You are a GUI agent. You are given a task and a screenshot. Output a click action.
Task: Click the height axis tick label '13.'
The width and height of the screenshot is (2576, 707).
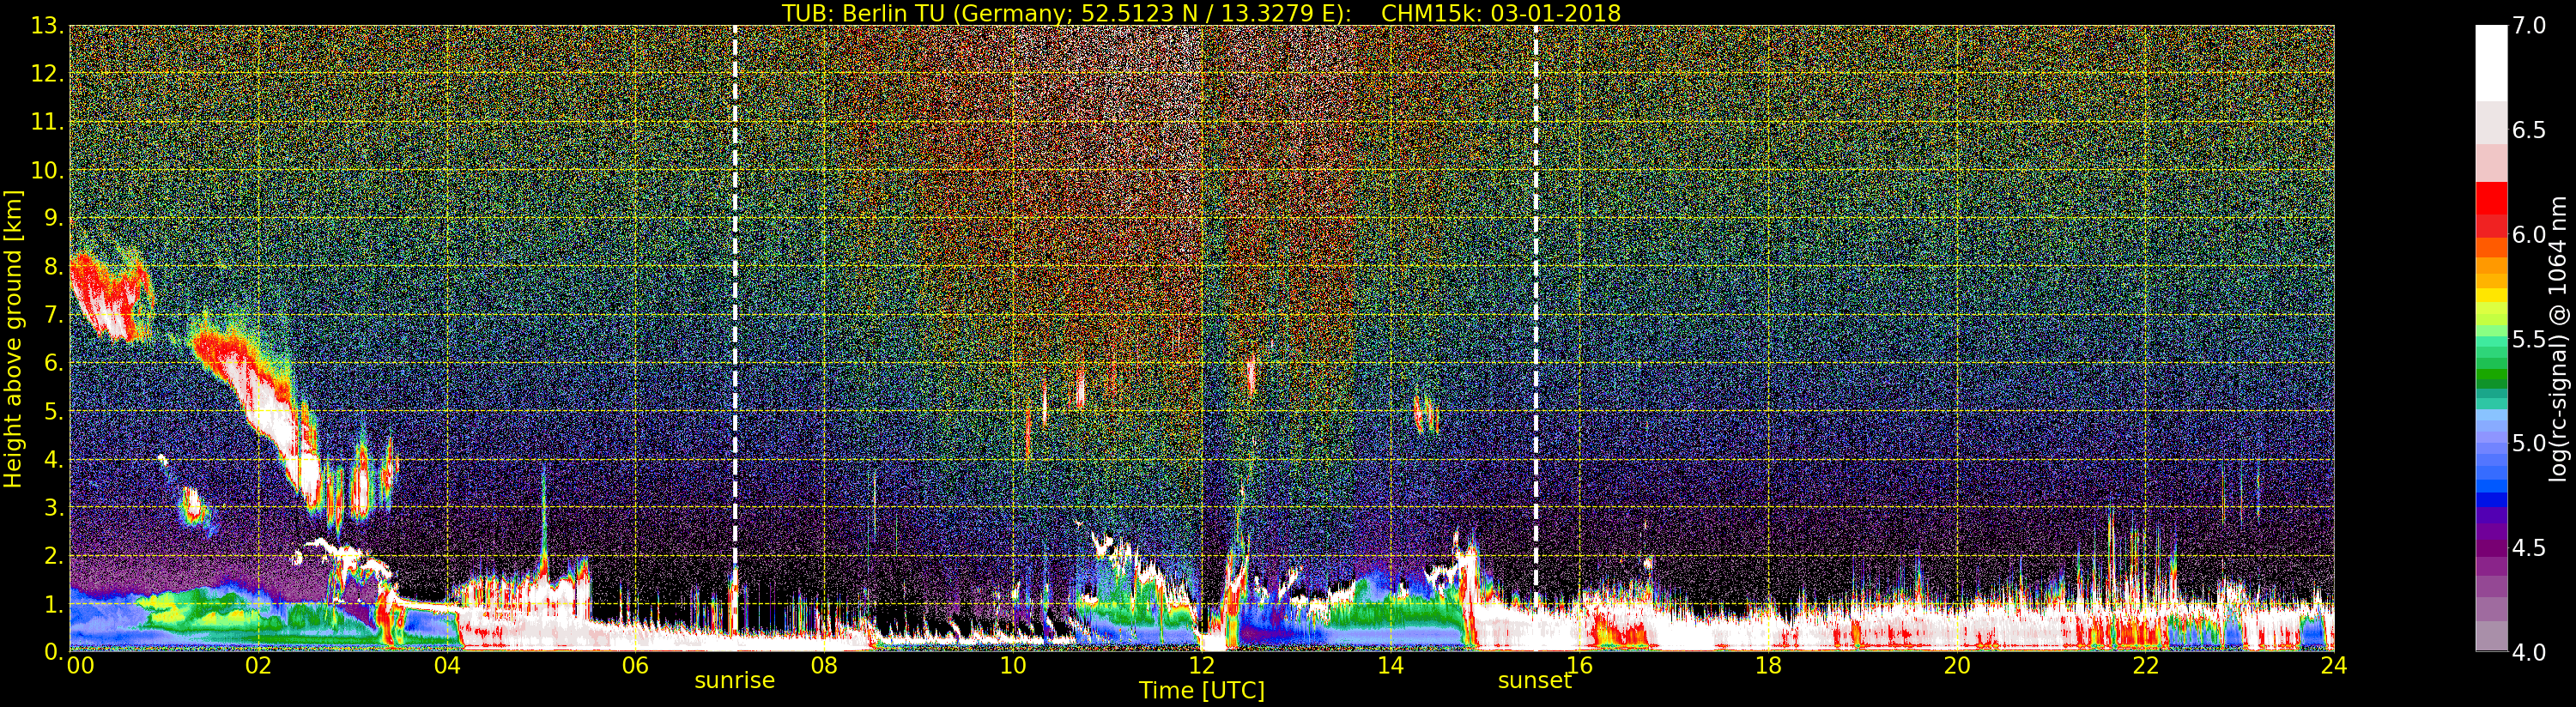47,26
